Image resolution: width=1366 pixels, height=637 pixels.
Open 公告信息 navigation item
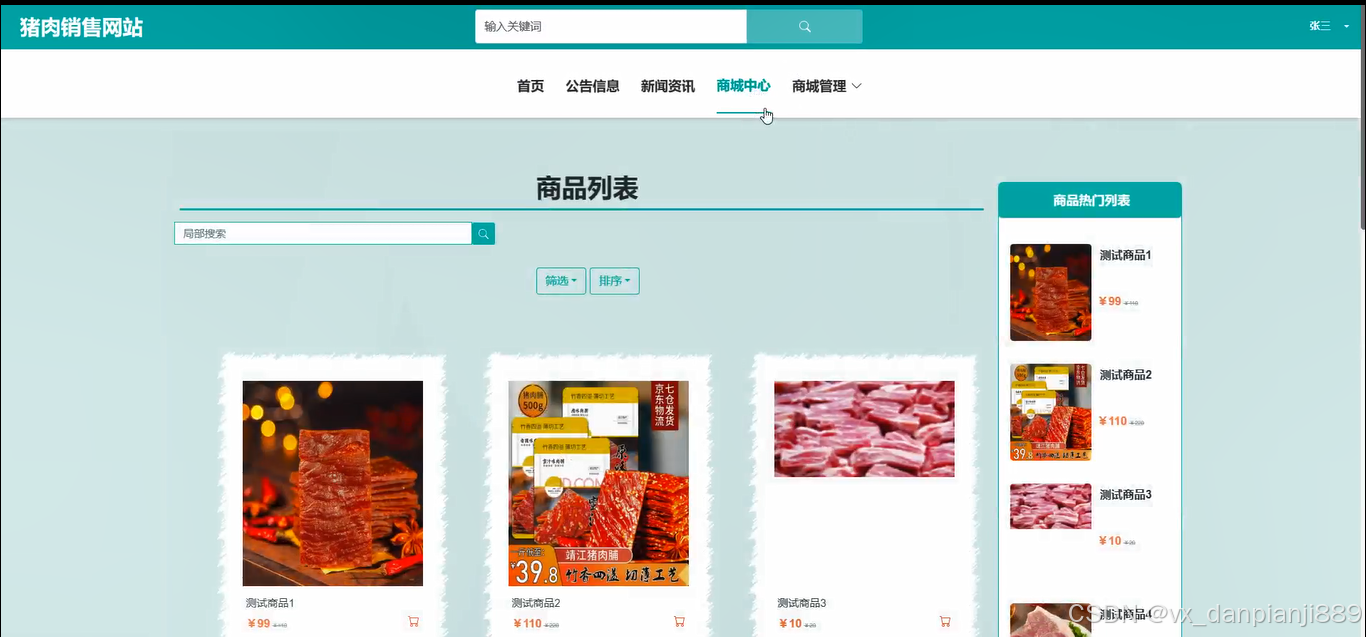point(592,86)
